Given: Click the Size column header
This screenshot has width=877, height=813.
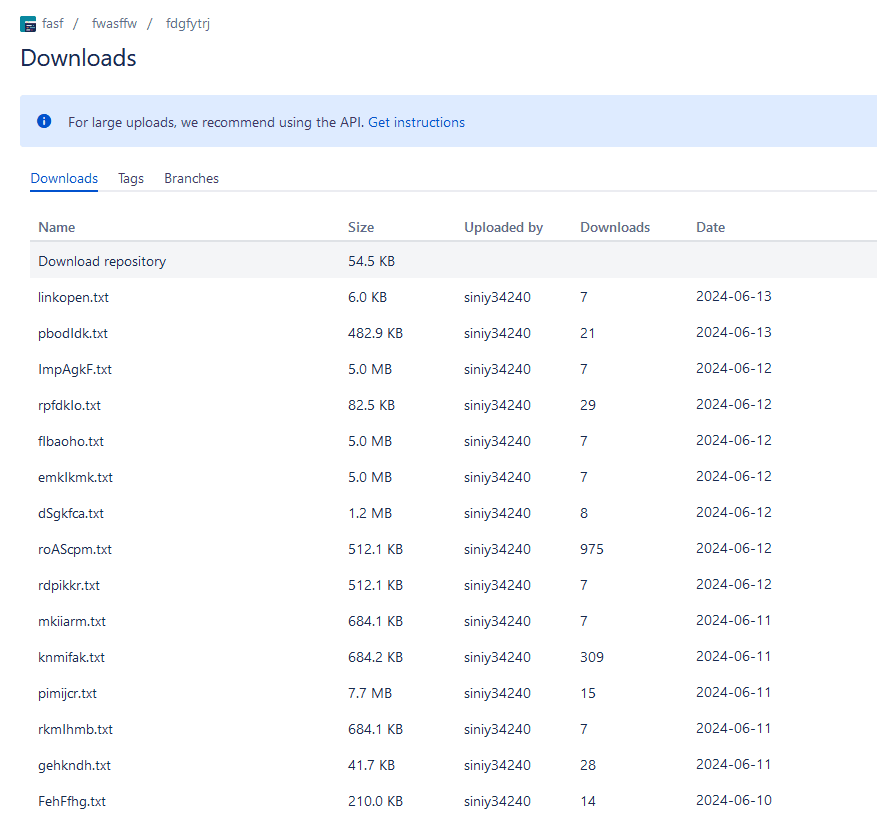Looking at the screenshot, I should [x=361, y=228].
